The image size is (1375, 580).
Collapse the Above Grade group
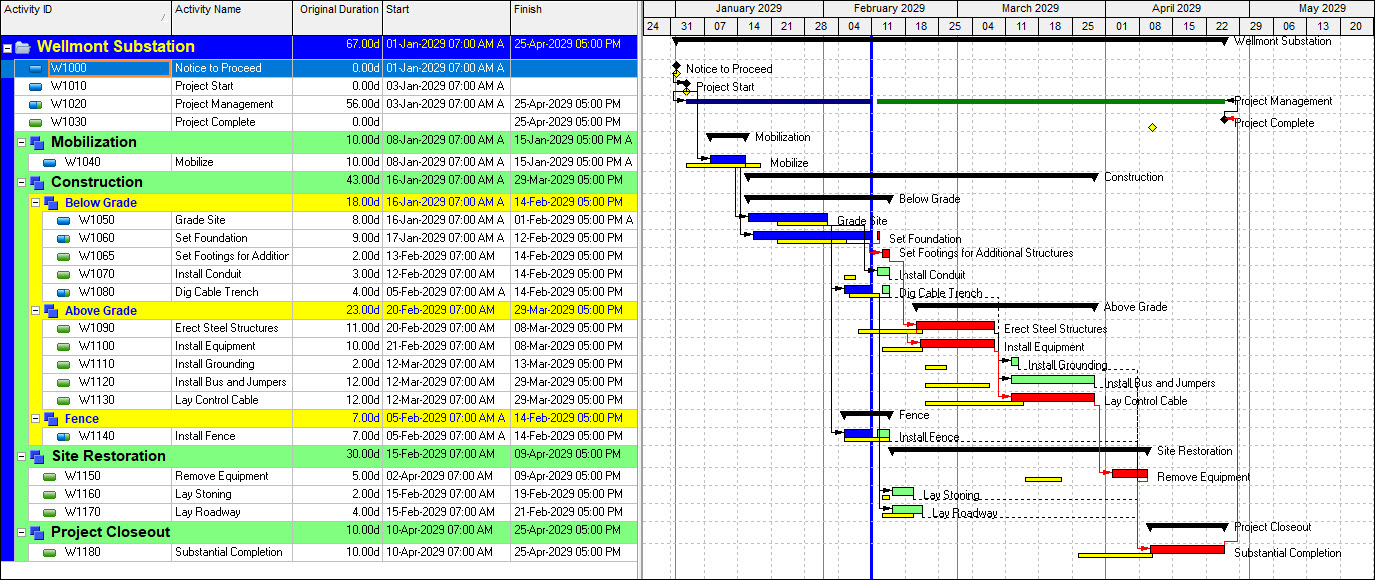tap(35, 311)
